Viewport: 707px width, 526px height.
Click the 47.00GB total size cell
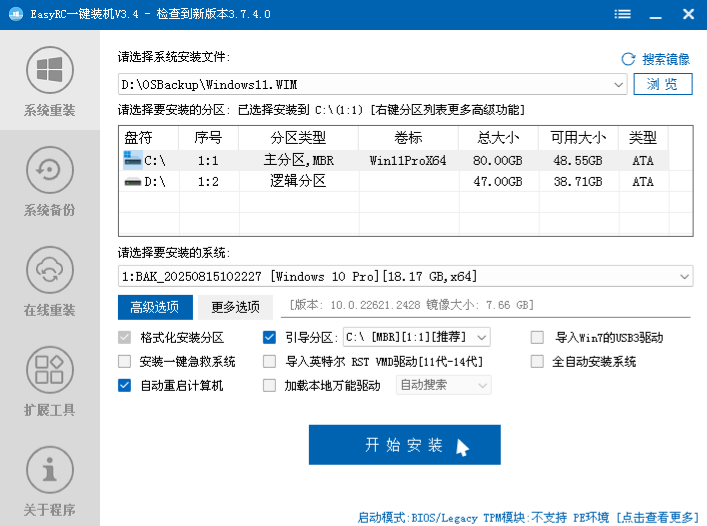coord(498,182)
